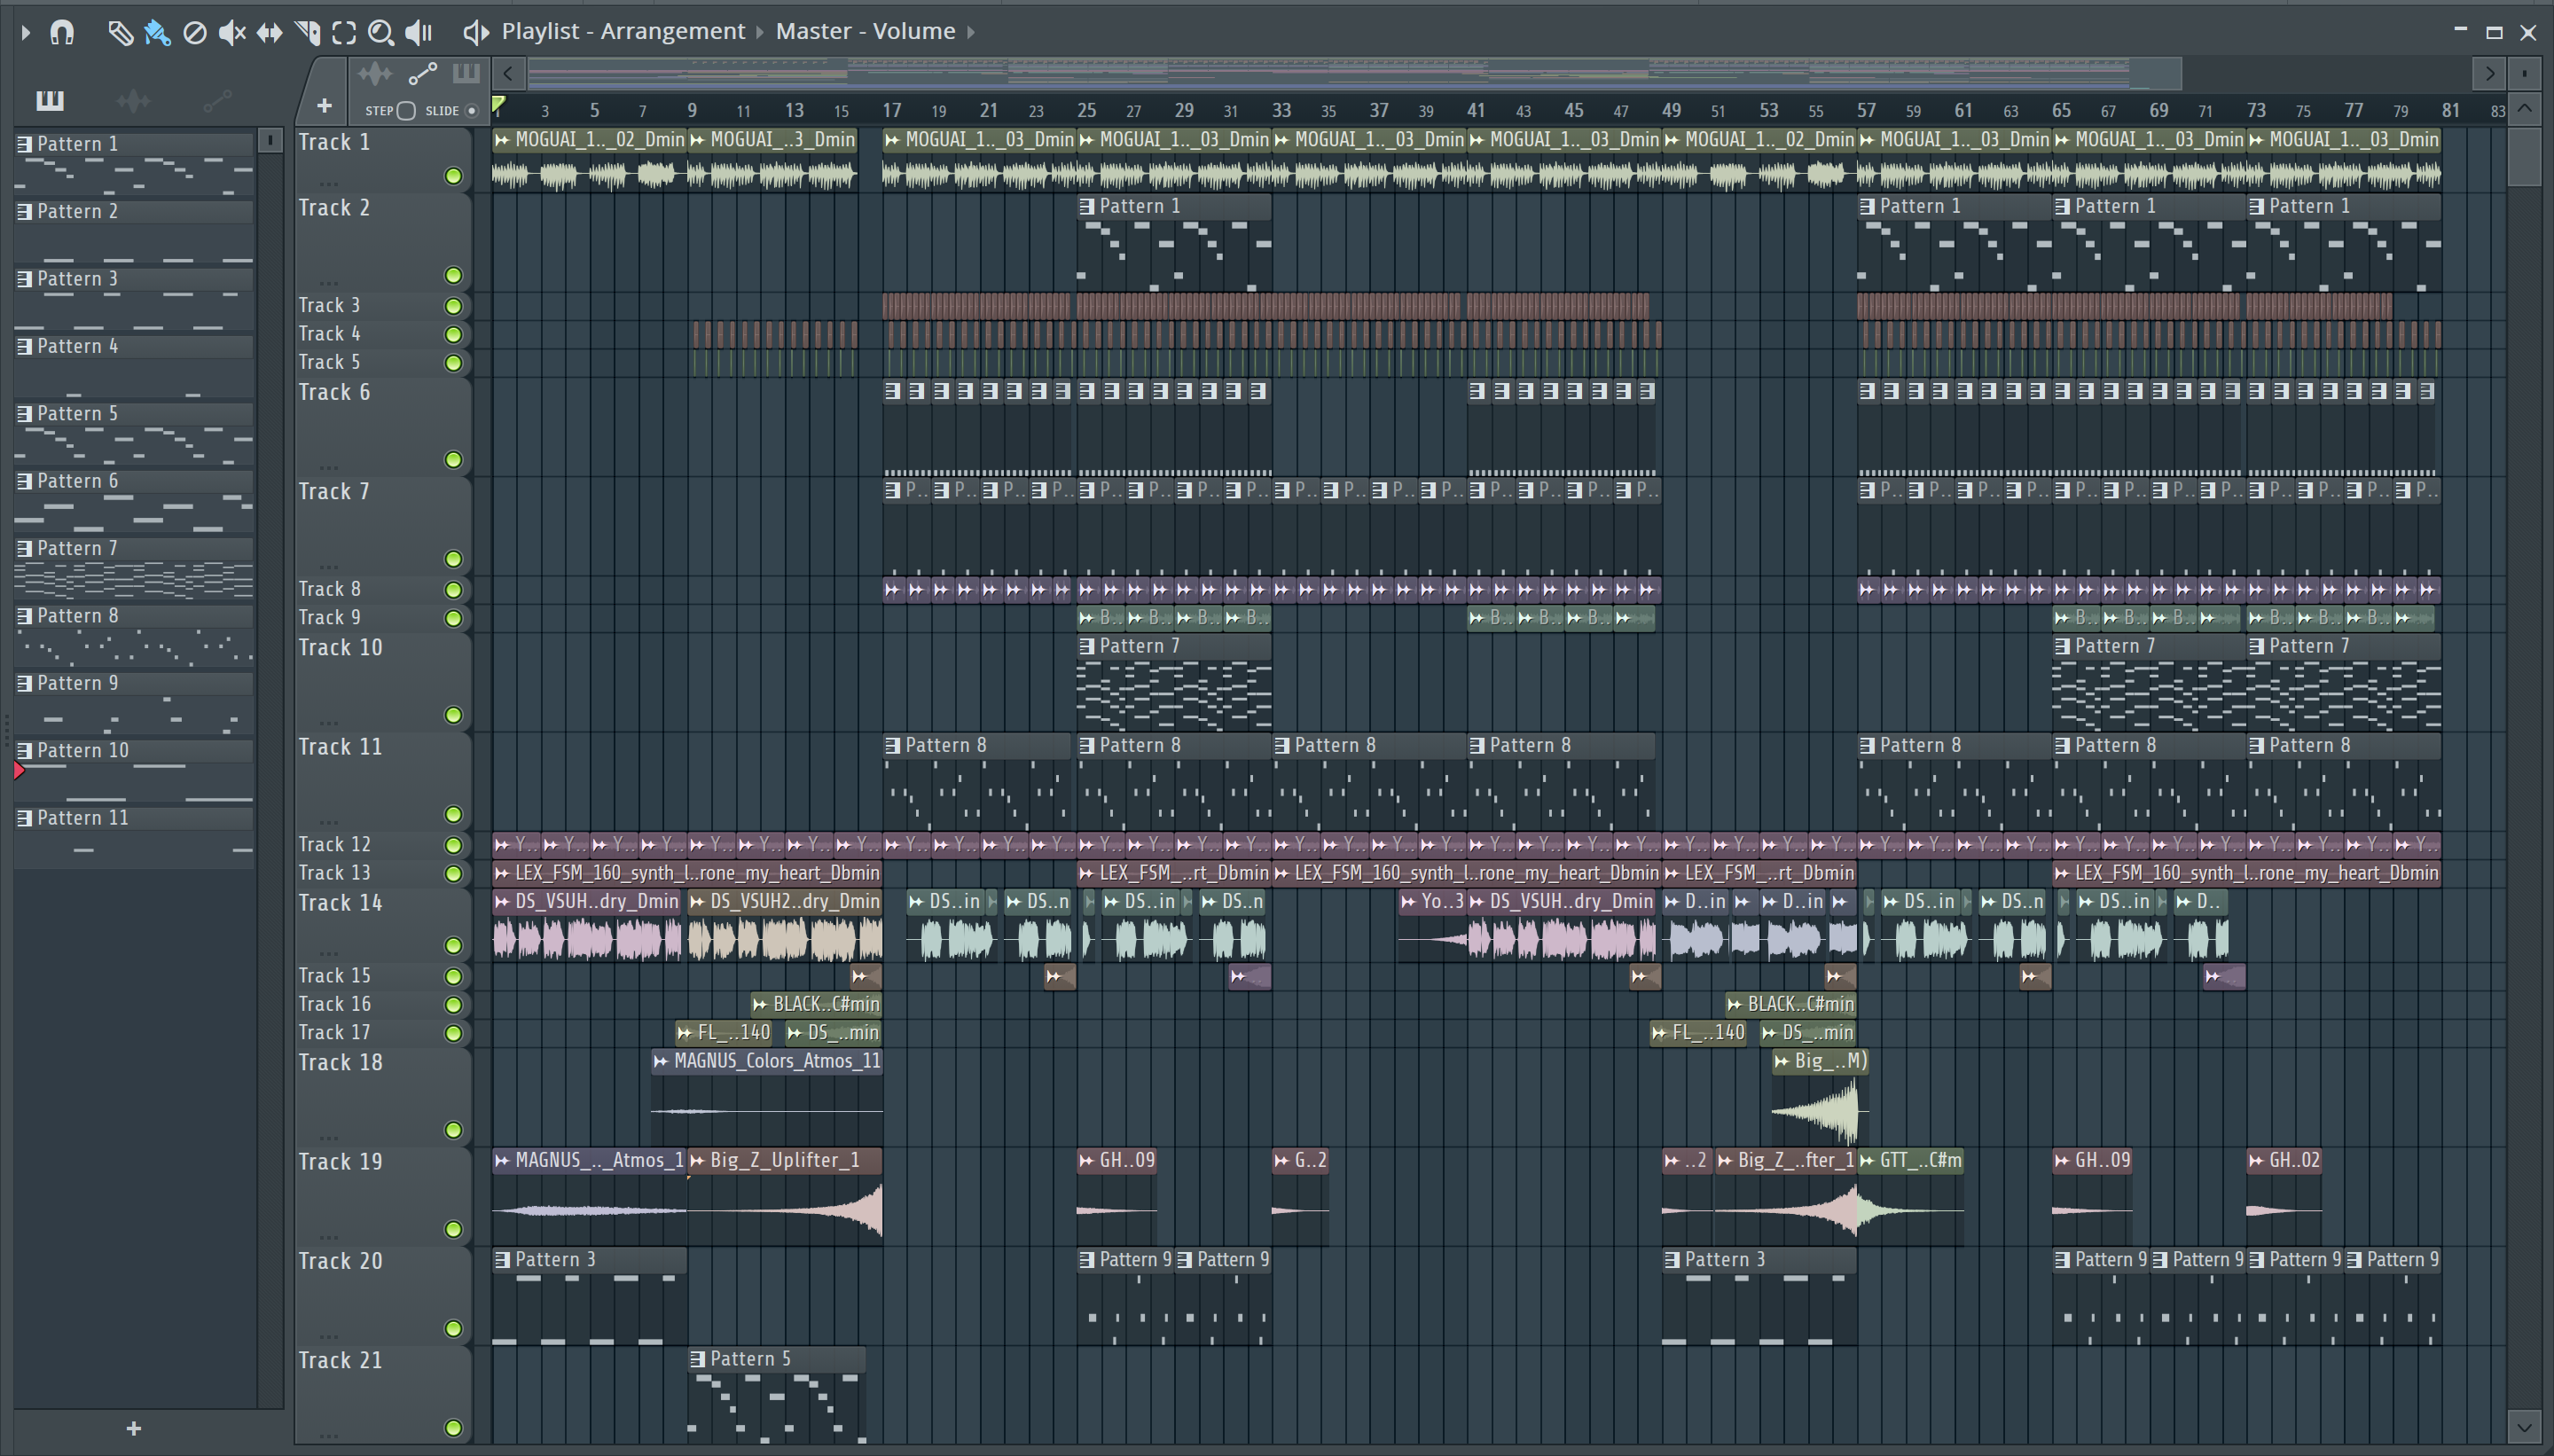The height and width of the screenshot is (1456, 2554).
Task: Select the Delete tool
Action: [195, 32]
